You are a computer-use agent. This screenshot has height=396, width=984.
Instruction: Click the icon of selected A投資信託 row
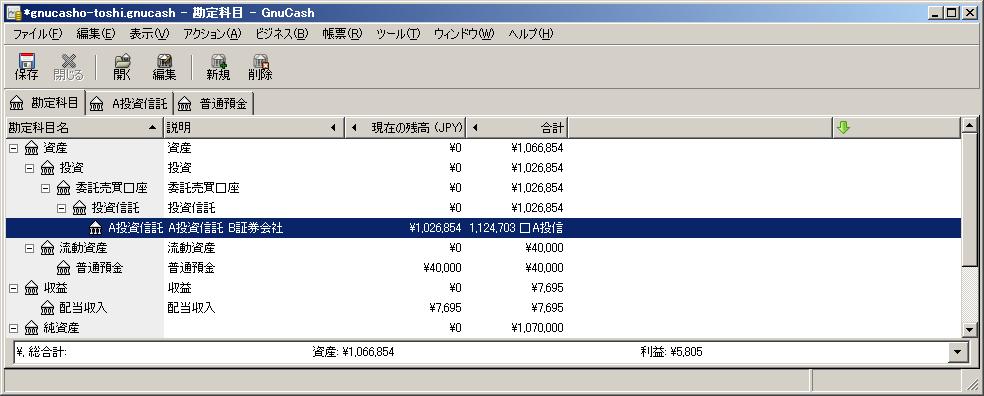coord(96,228)
